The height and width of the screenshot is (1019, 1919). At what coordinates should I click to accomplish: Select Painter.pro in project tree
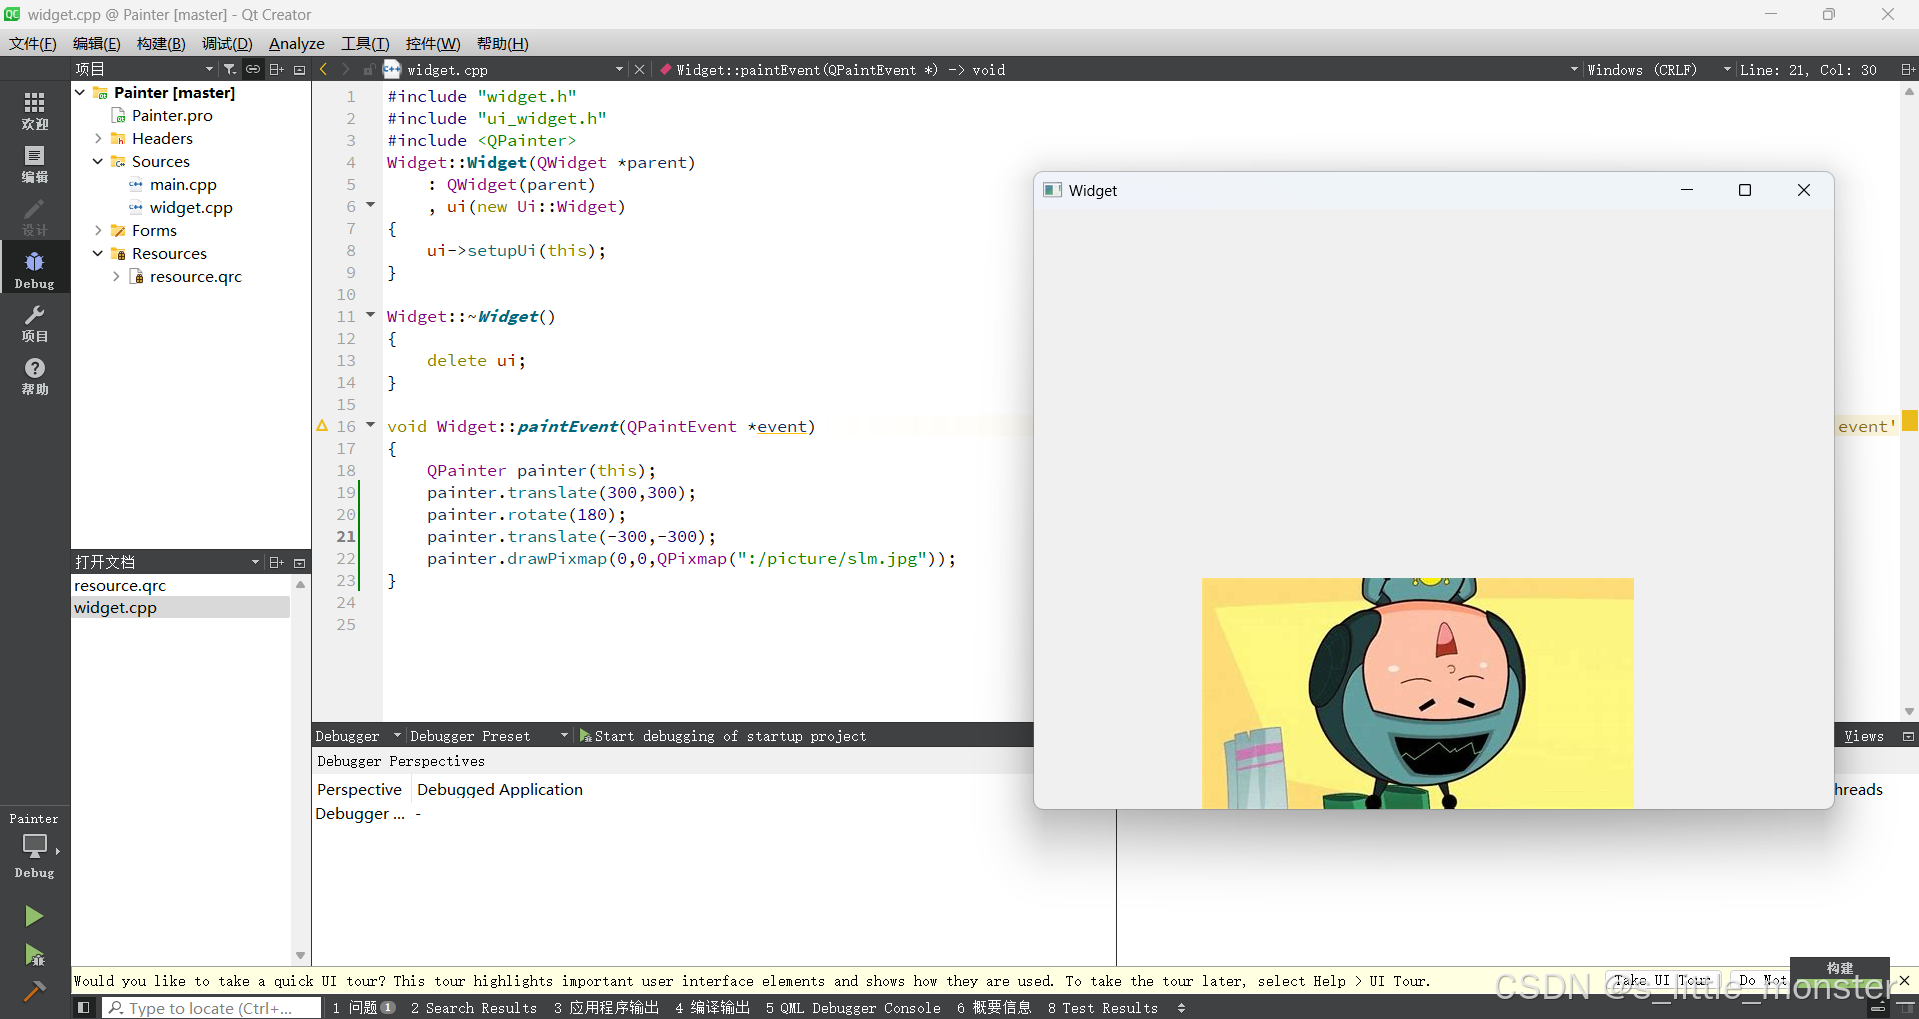[x=172, y=115]
